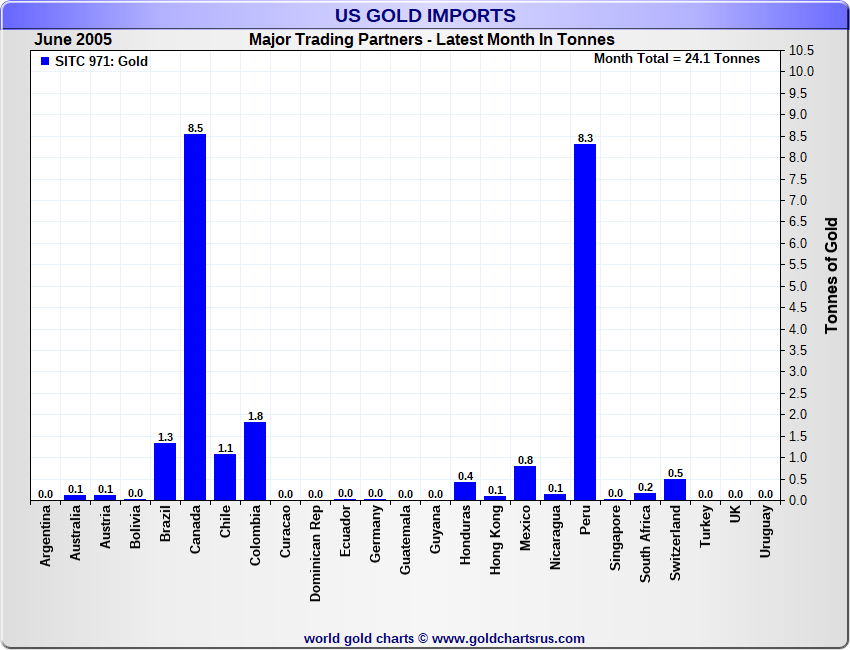Click the 'Nicaragua' axis label
Screen dimensions: 850x650
point(555,537)
